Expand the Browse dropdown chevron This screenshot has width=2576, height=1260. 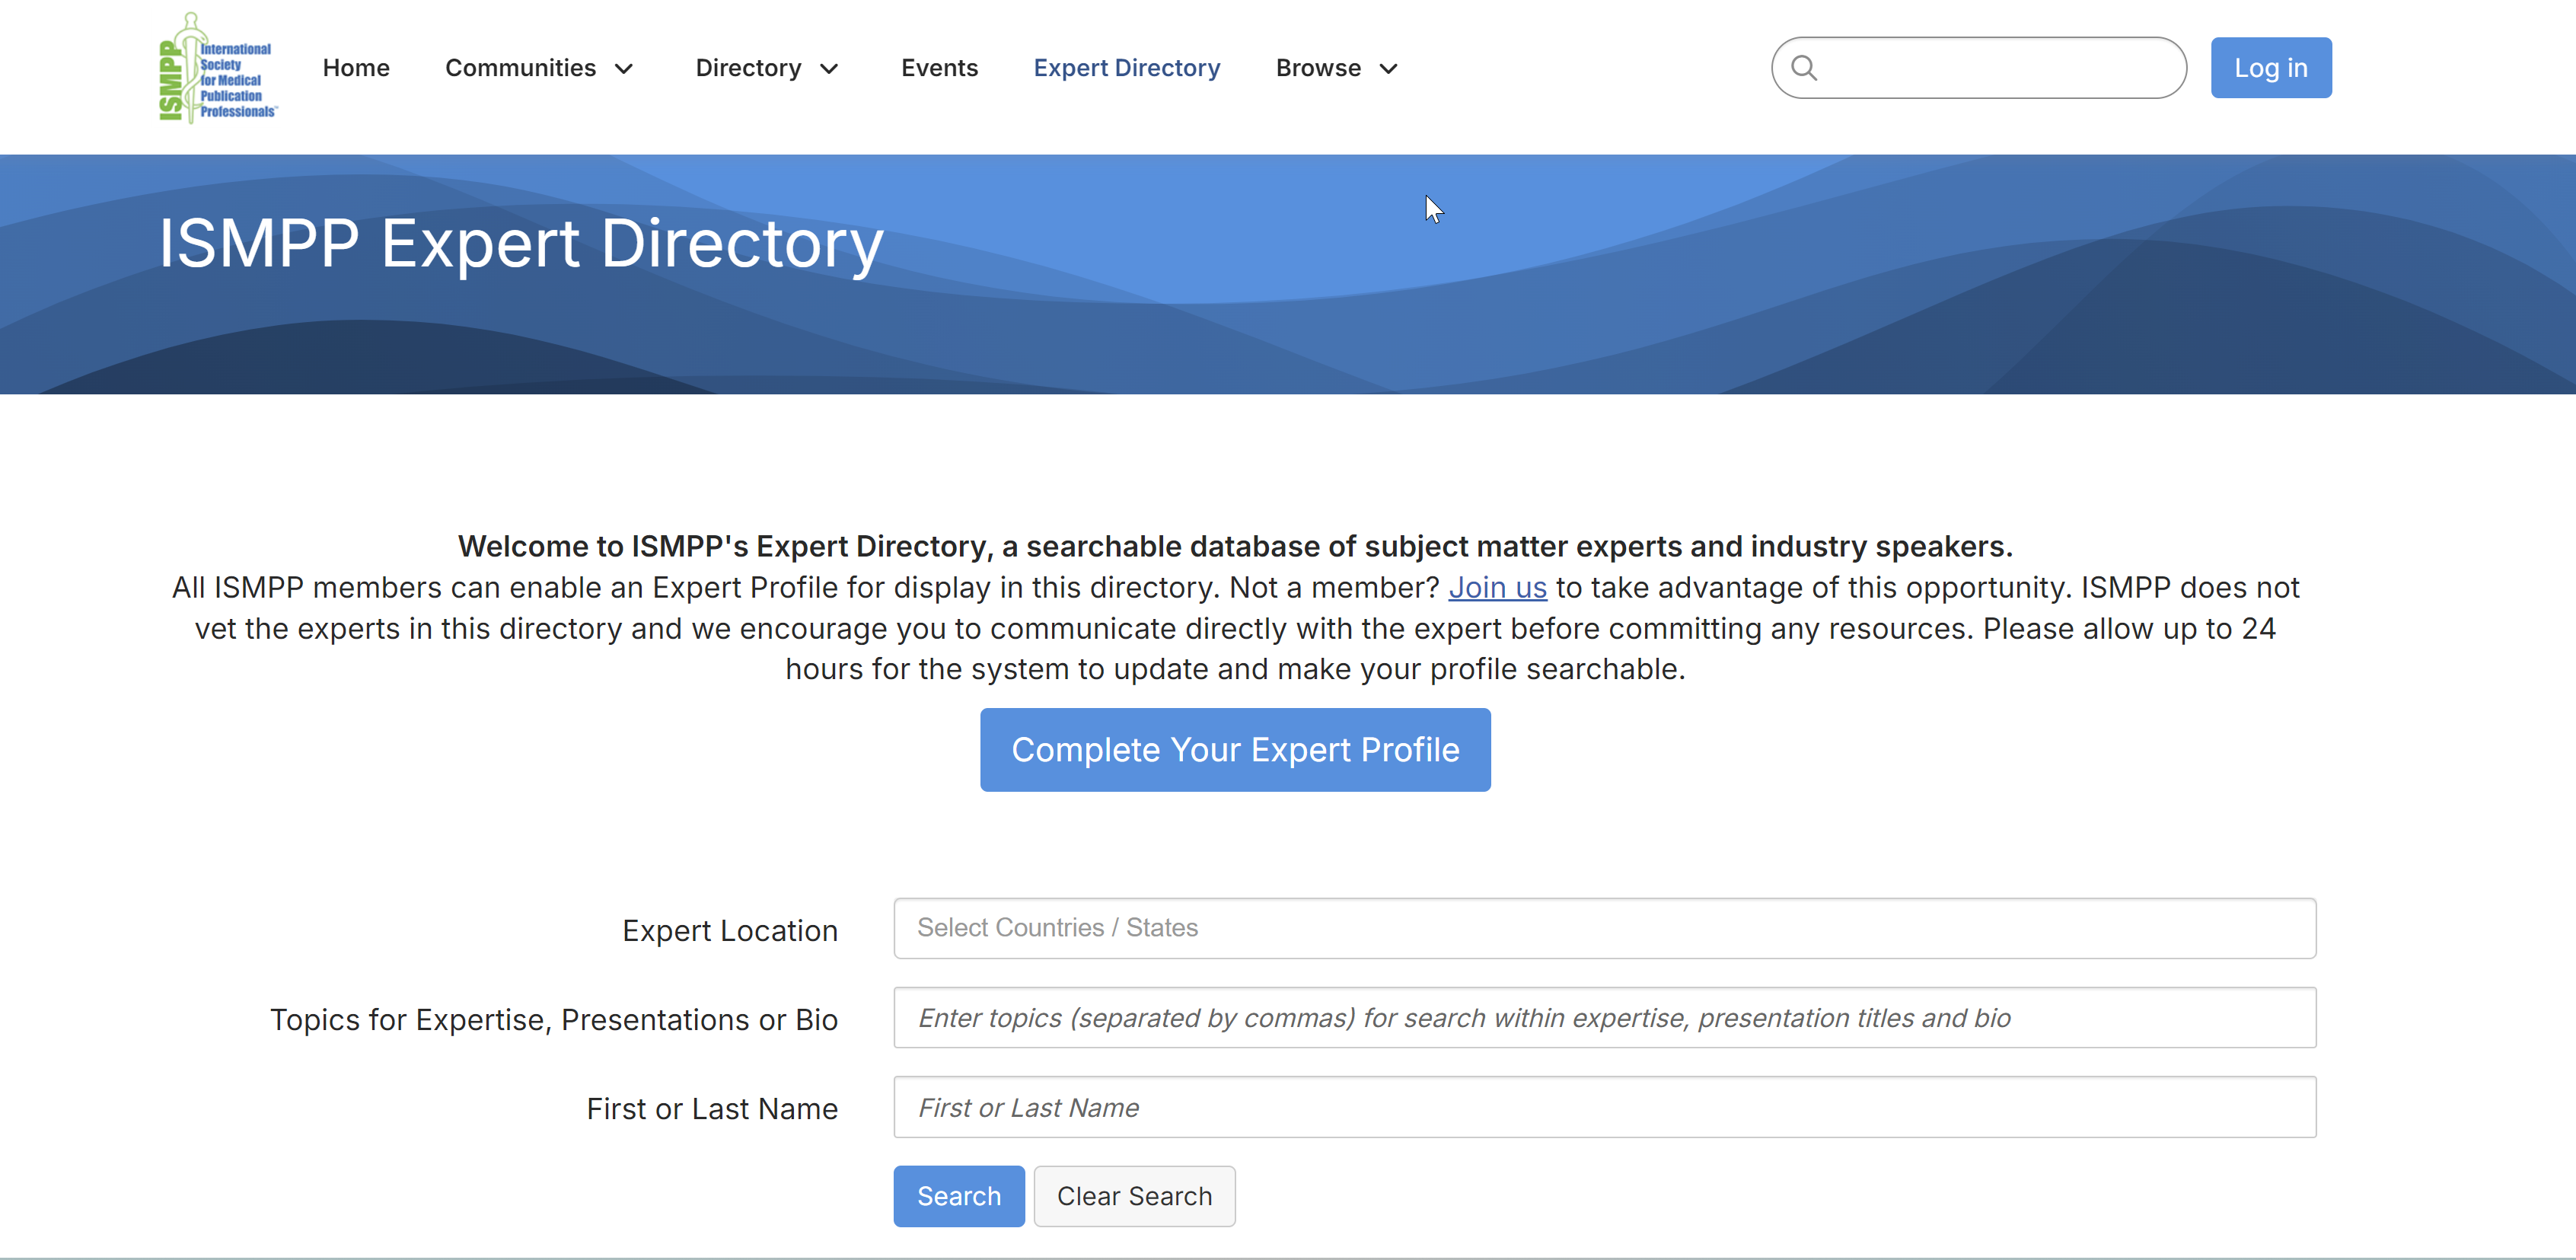(1388, 69)
